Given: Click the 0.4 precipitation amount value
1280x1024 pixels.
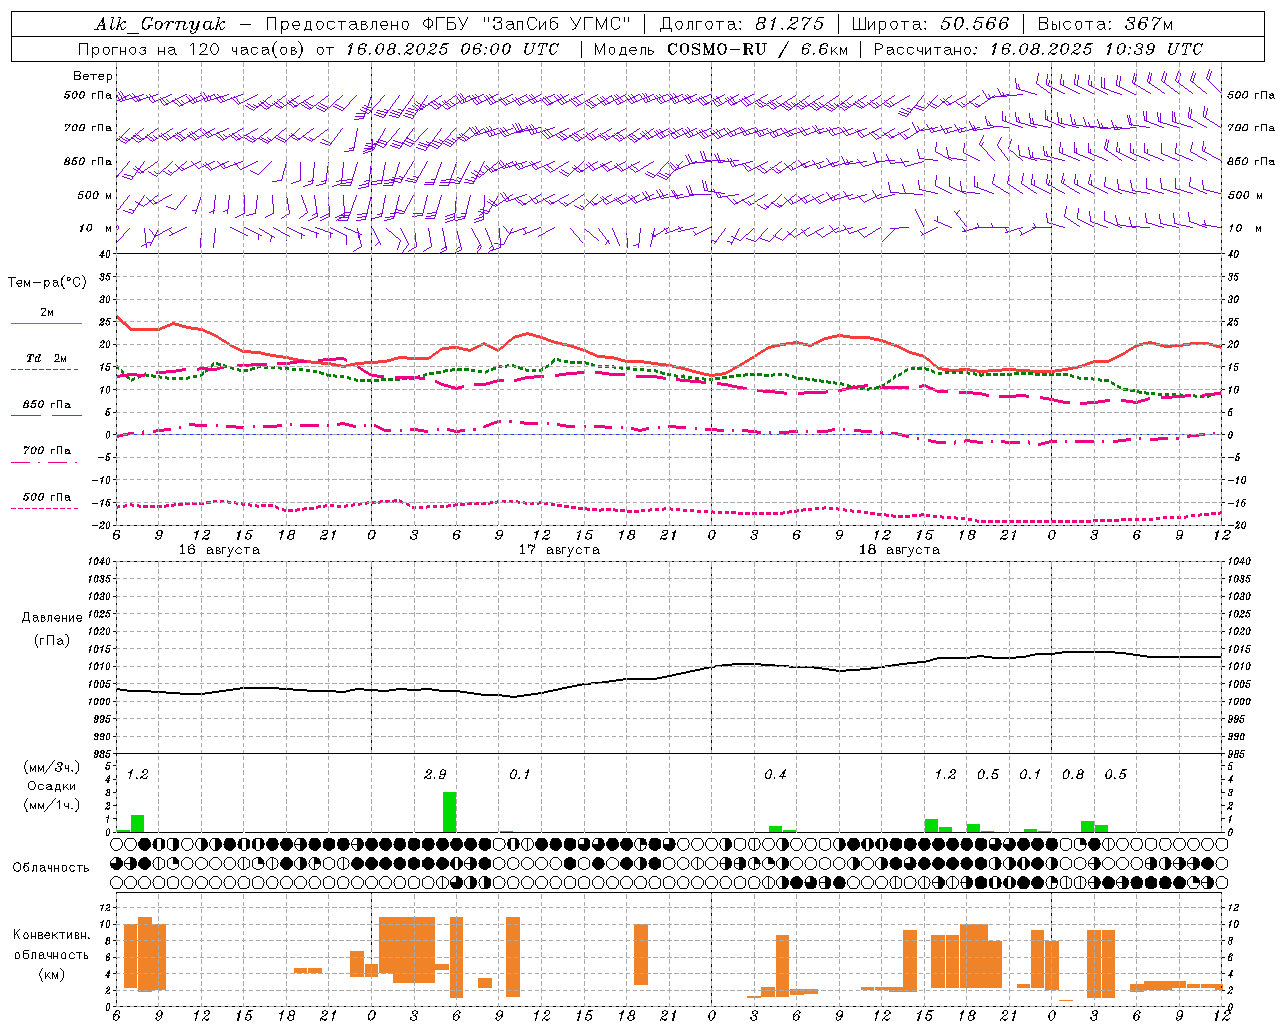Looking at the screenshot, I should 775,774.
